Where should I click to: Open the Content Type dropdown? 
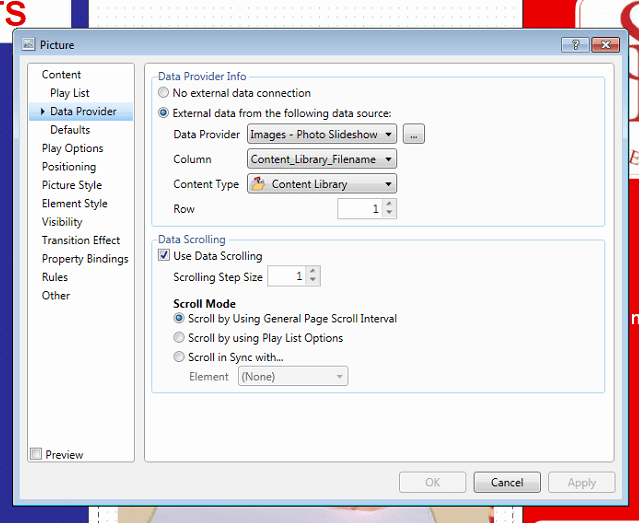[322, 184]
